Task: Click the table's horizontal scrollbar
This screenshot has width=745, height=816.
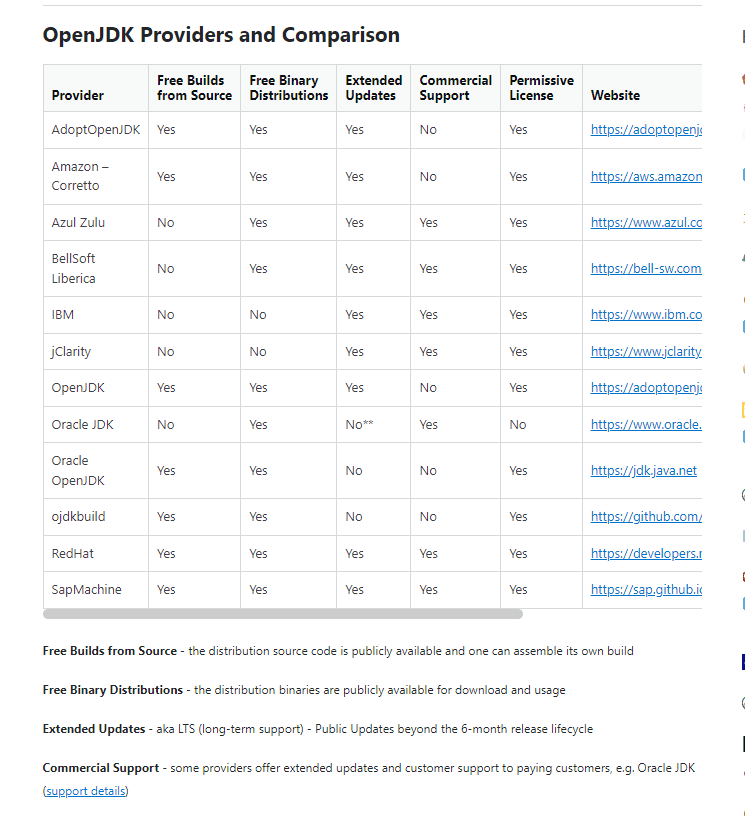Action: (282, 614)
